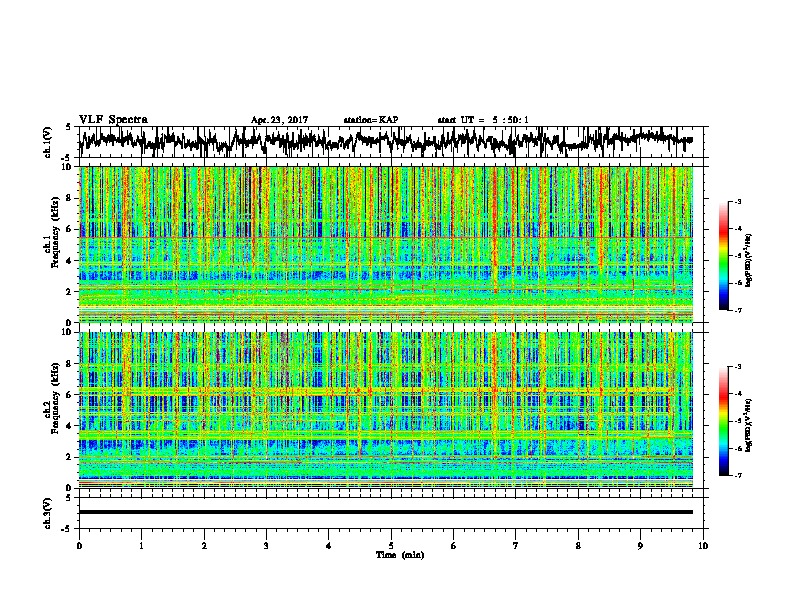Click the "ch.1(V)" waveform axis label
The height and width of the screenshot is (612, 792).
point(48,142)
